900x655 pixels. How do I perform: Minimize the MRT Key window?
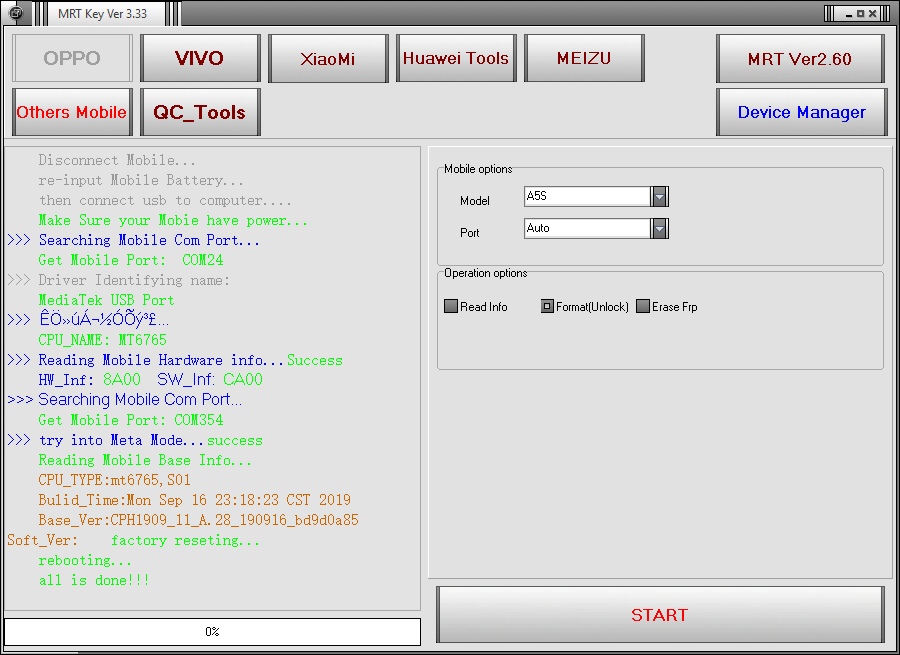tap(849, 14)
